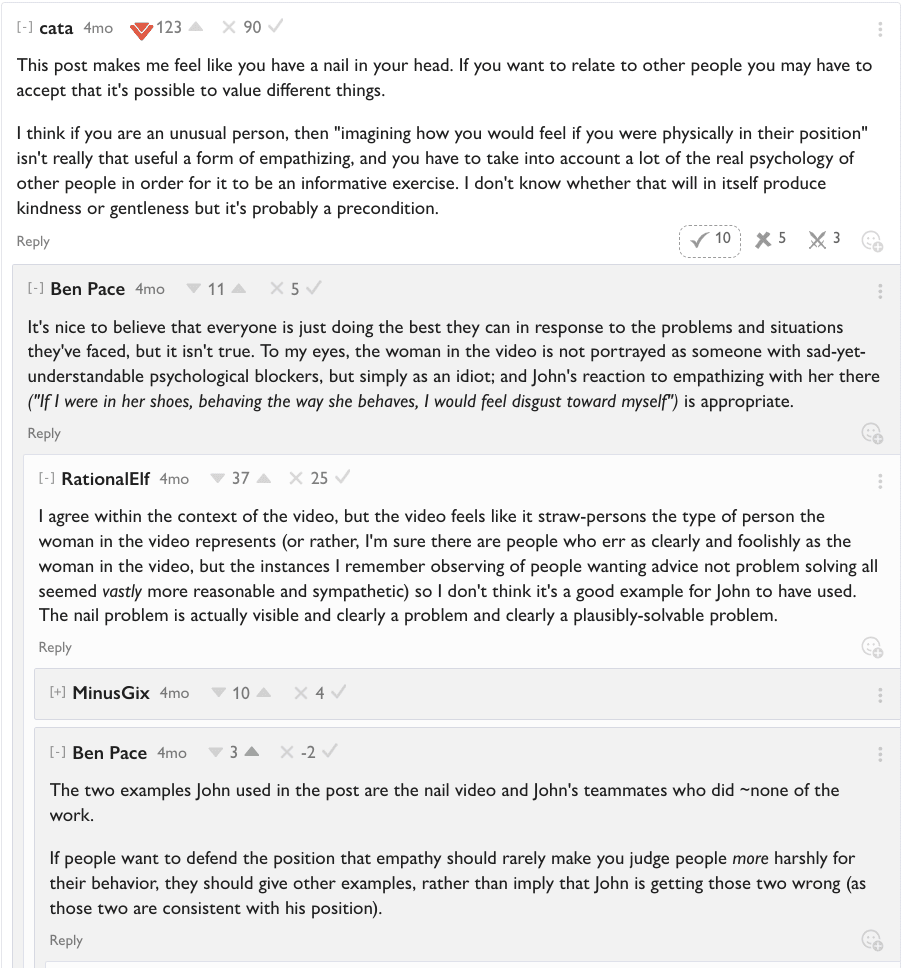The image size is (912, 968).
Task: Open three-dot menu on RationalElf's comment
Action: pos(880,481)
